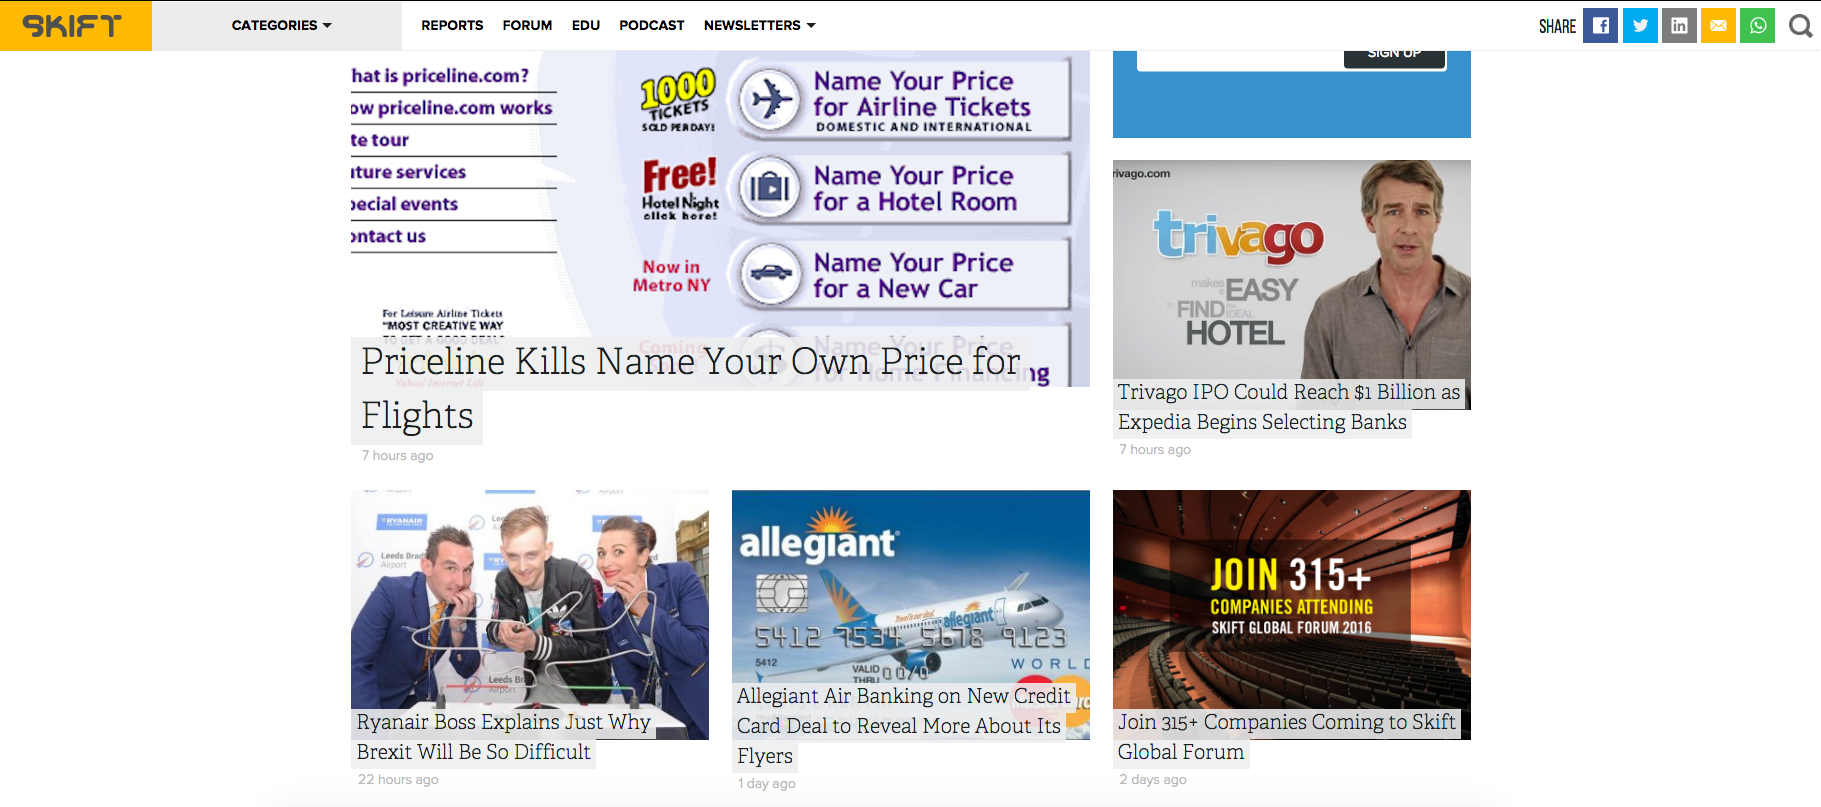Click the SHARE label in header
This screenshot has width=1821, height=807.
point(1557,26)
